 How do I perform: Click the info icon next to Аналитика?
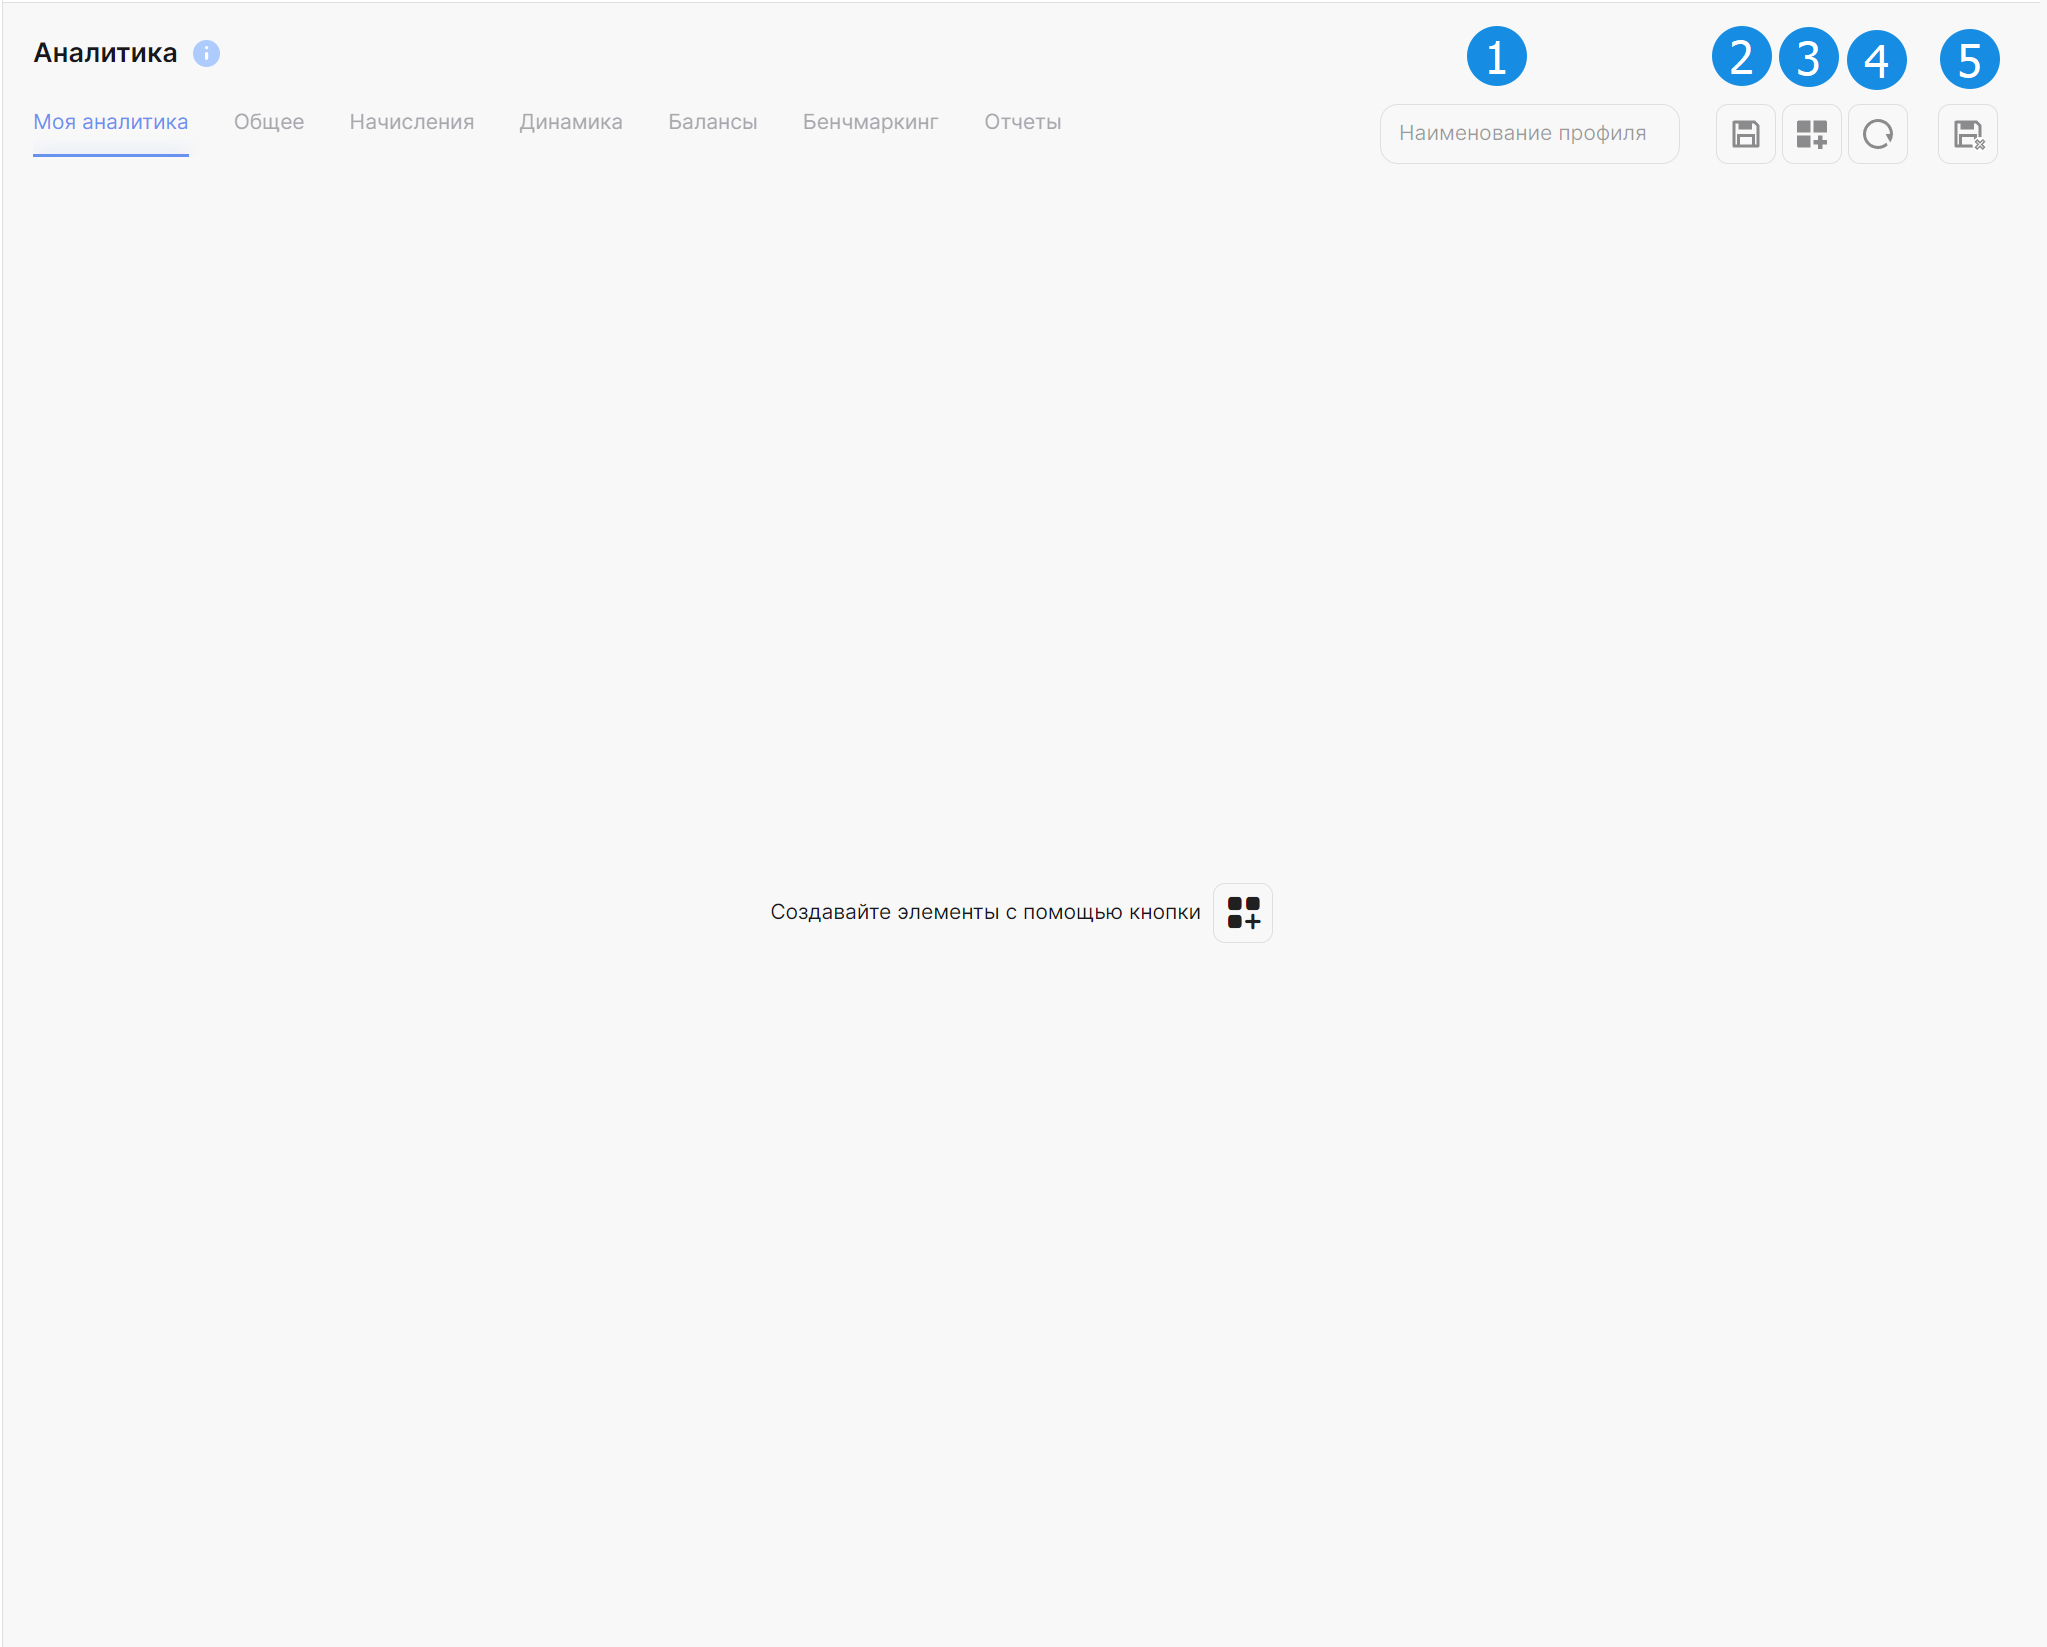[x=206, y=53]
